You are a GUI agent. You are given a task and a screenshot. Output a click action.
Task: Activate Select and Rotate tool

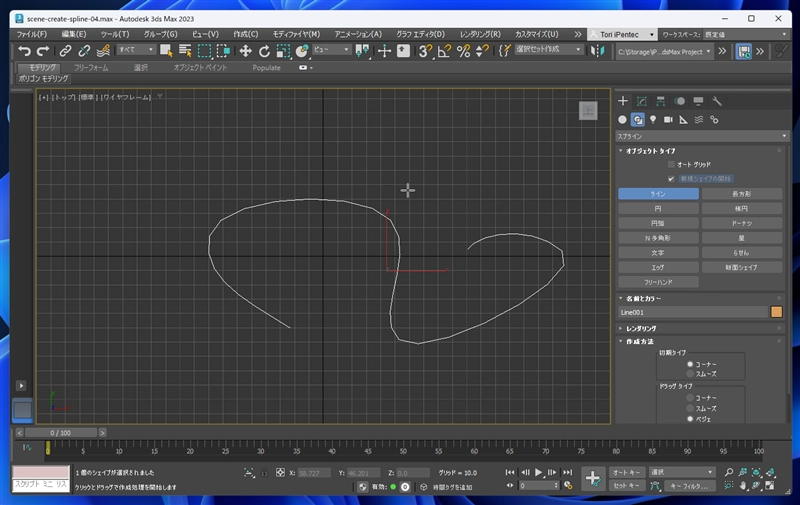pos(264,50)
